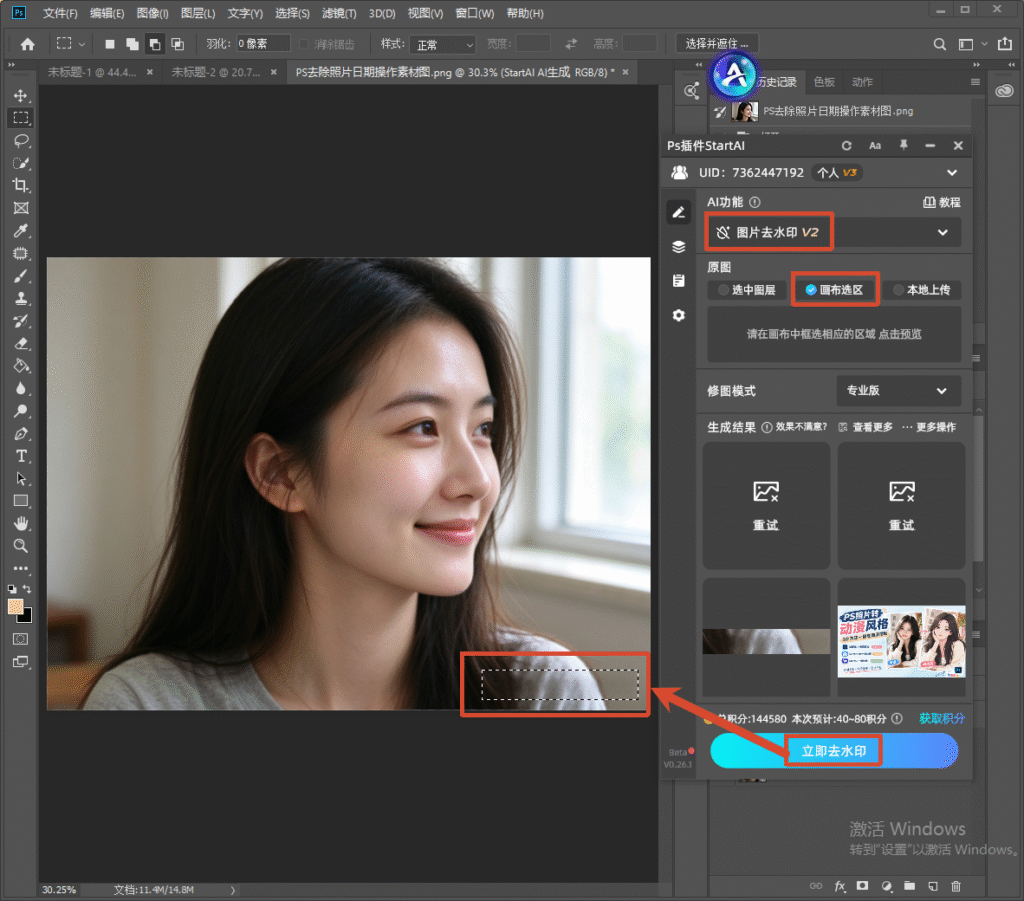
Task: Click the 获取积分 link
Action: tap(942, 719)
